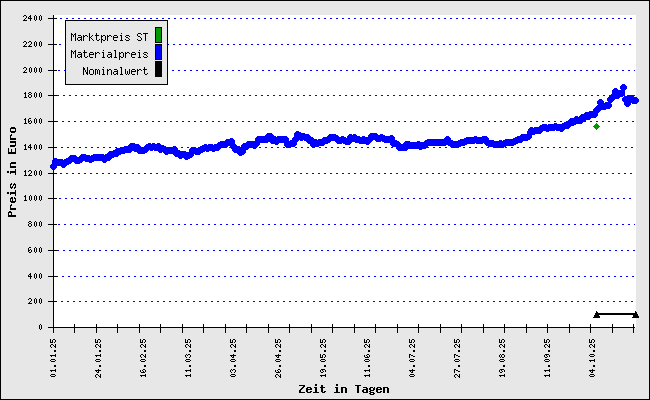Screen dimensions: 650x400
Task: Click the "Nominalwert" legend label
Action: 115,71
